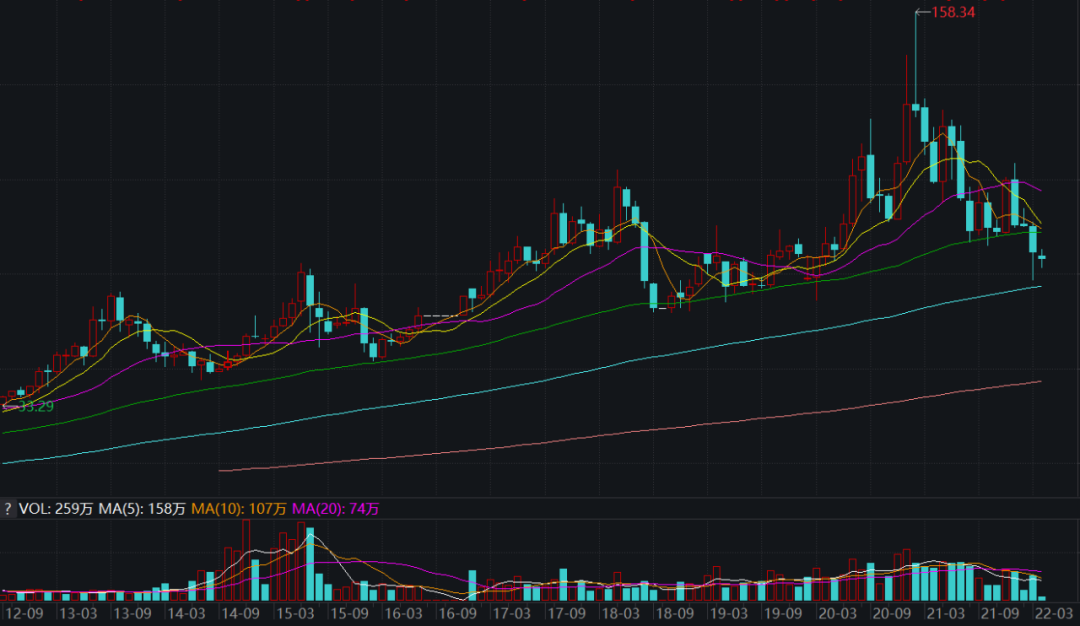
Task: Click the green 33.29 low price label
Action: [x=36, y=406]
